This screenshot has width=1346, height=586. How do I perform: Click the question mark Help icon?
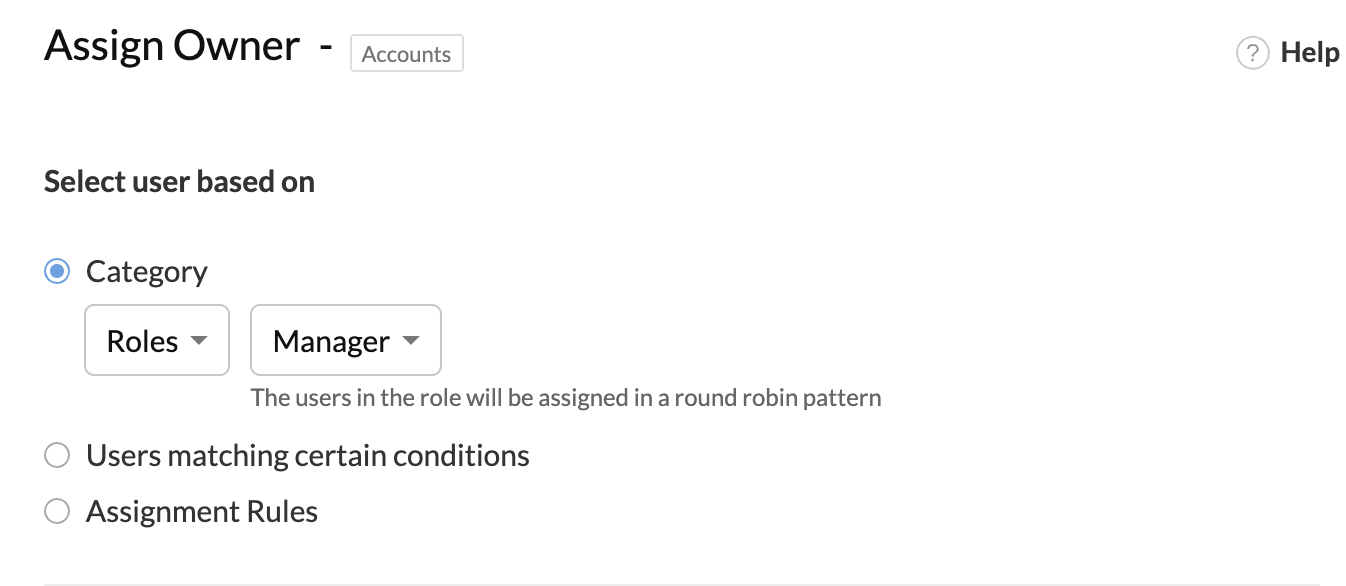point(1253,53)
